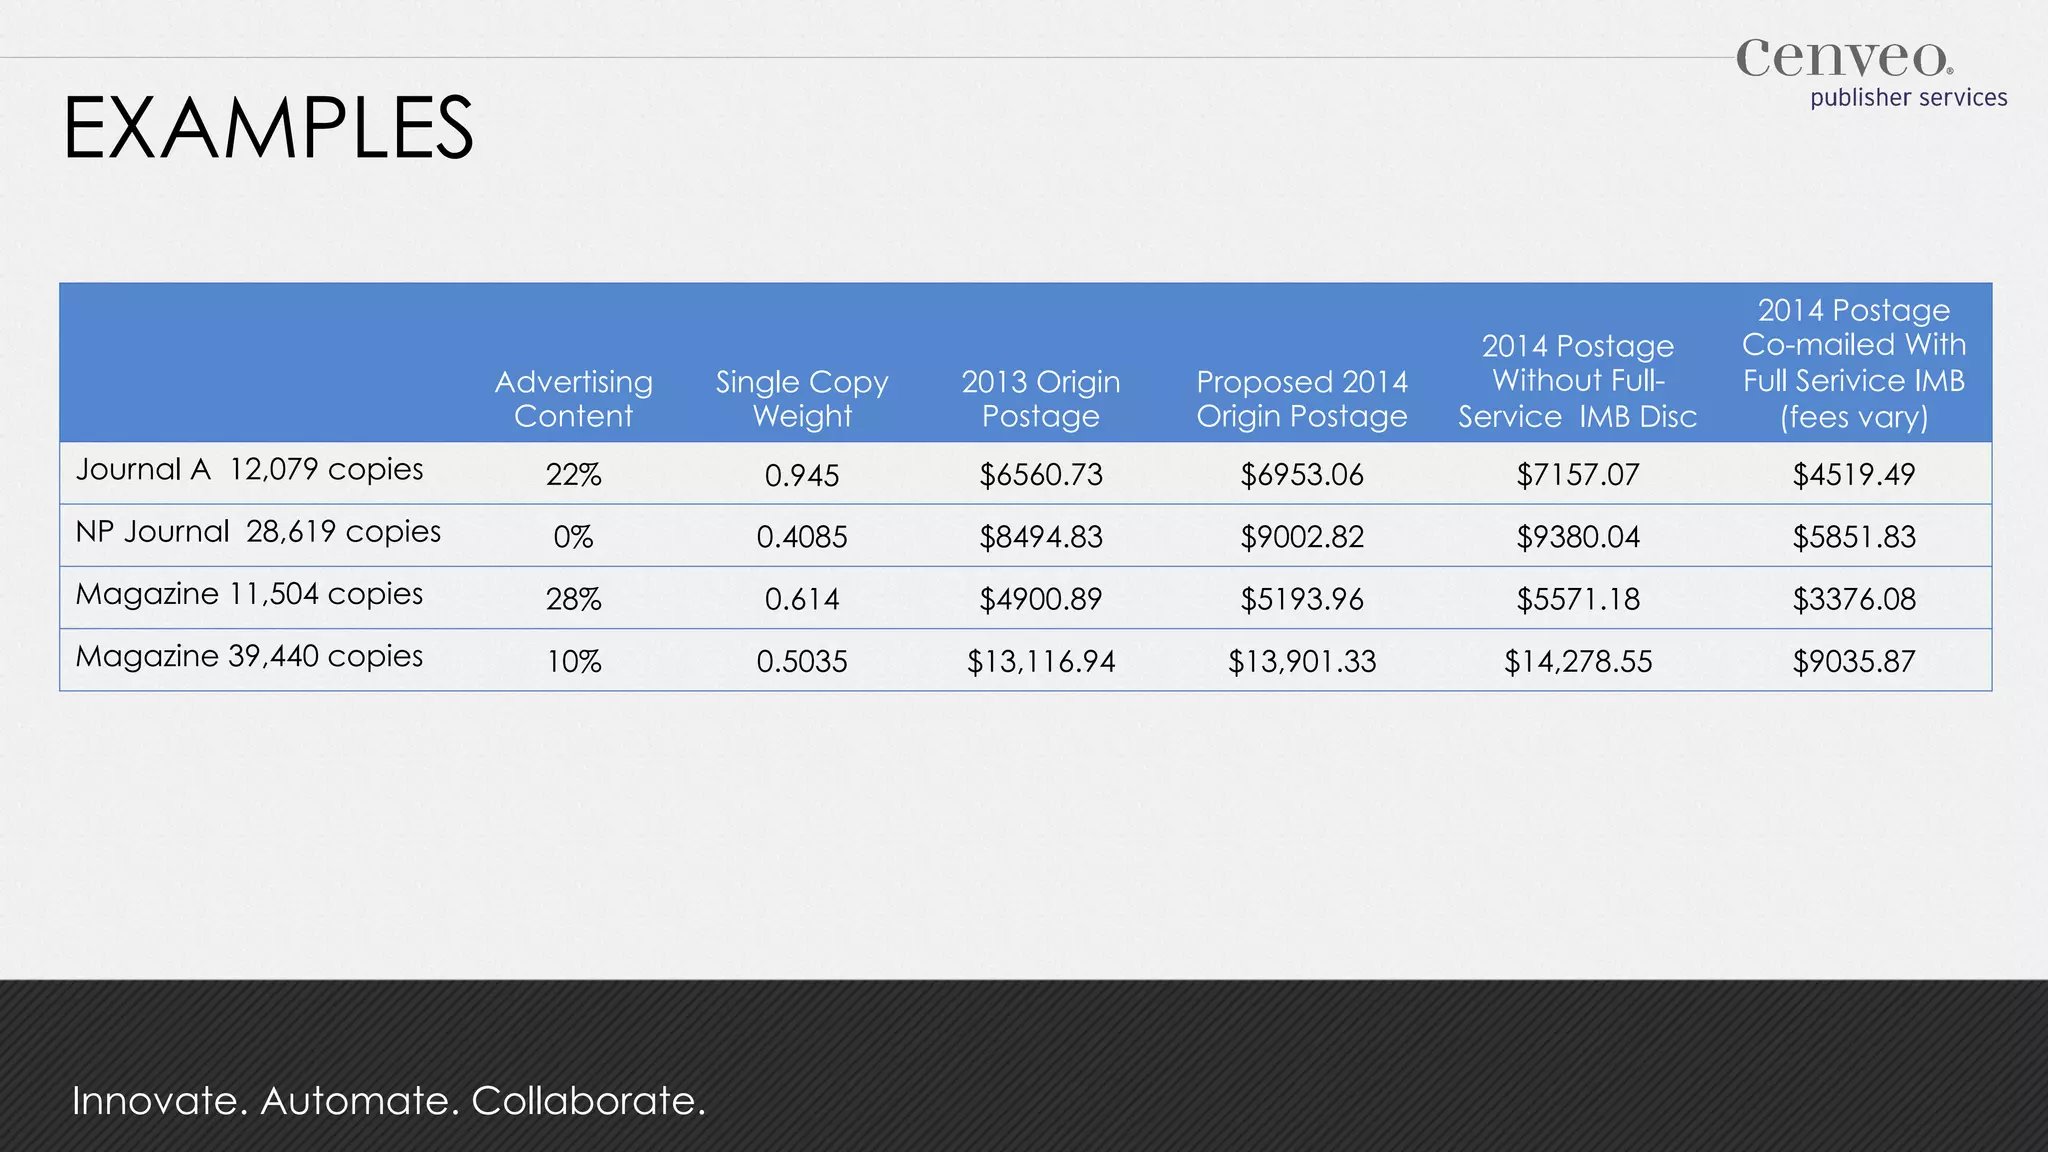Select Magazine 39,440 copies row label

[x=250, y=656]
